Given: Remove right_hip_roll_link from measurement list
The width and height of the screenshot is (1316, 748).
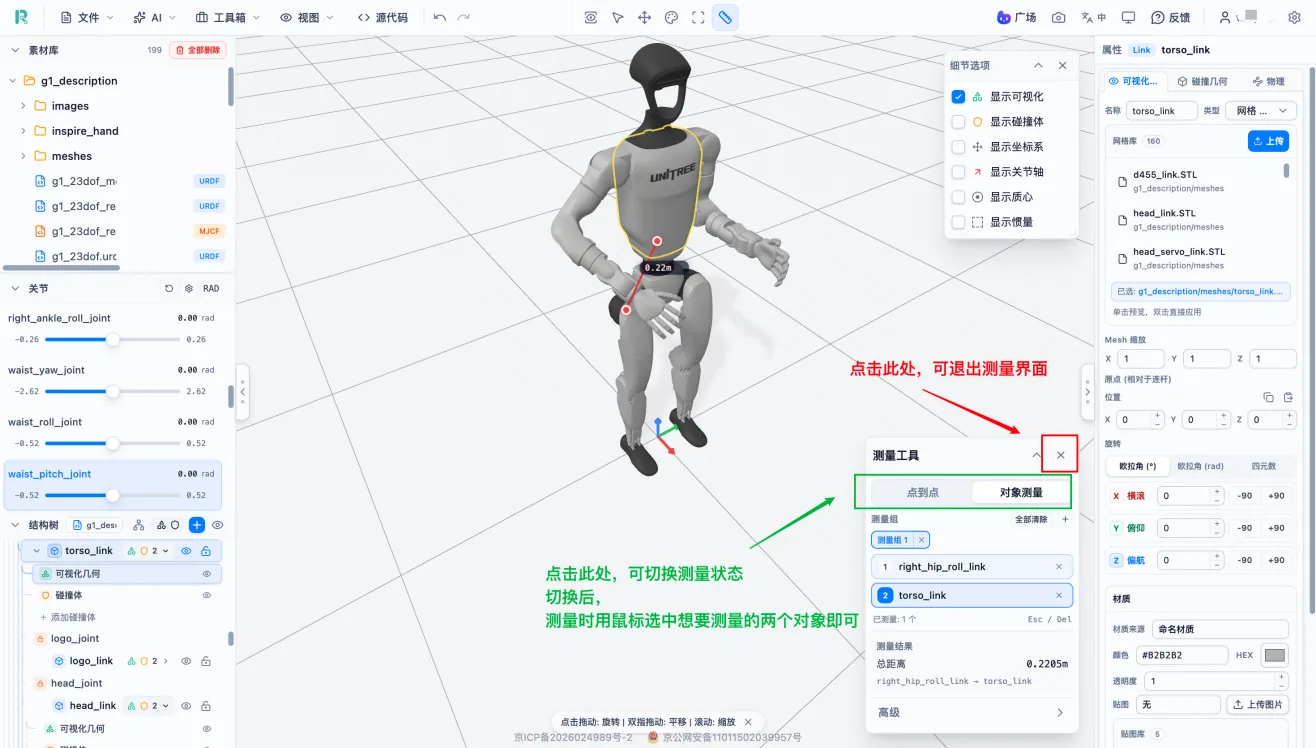Looking at the screenshot, I should point(1059,567).
